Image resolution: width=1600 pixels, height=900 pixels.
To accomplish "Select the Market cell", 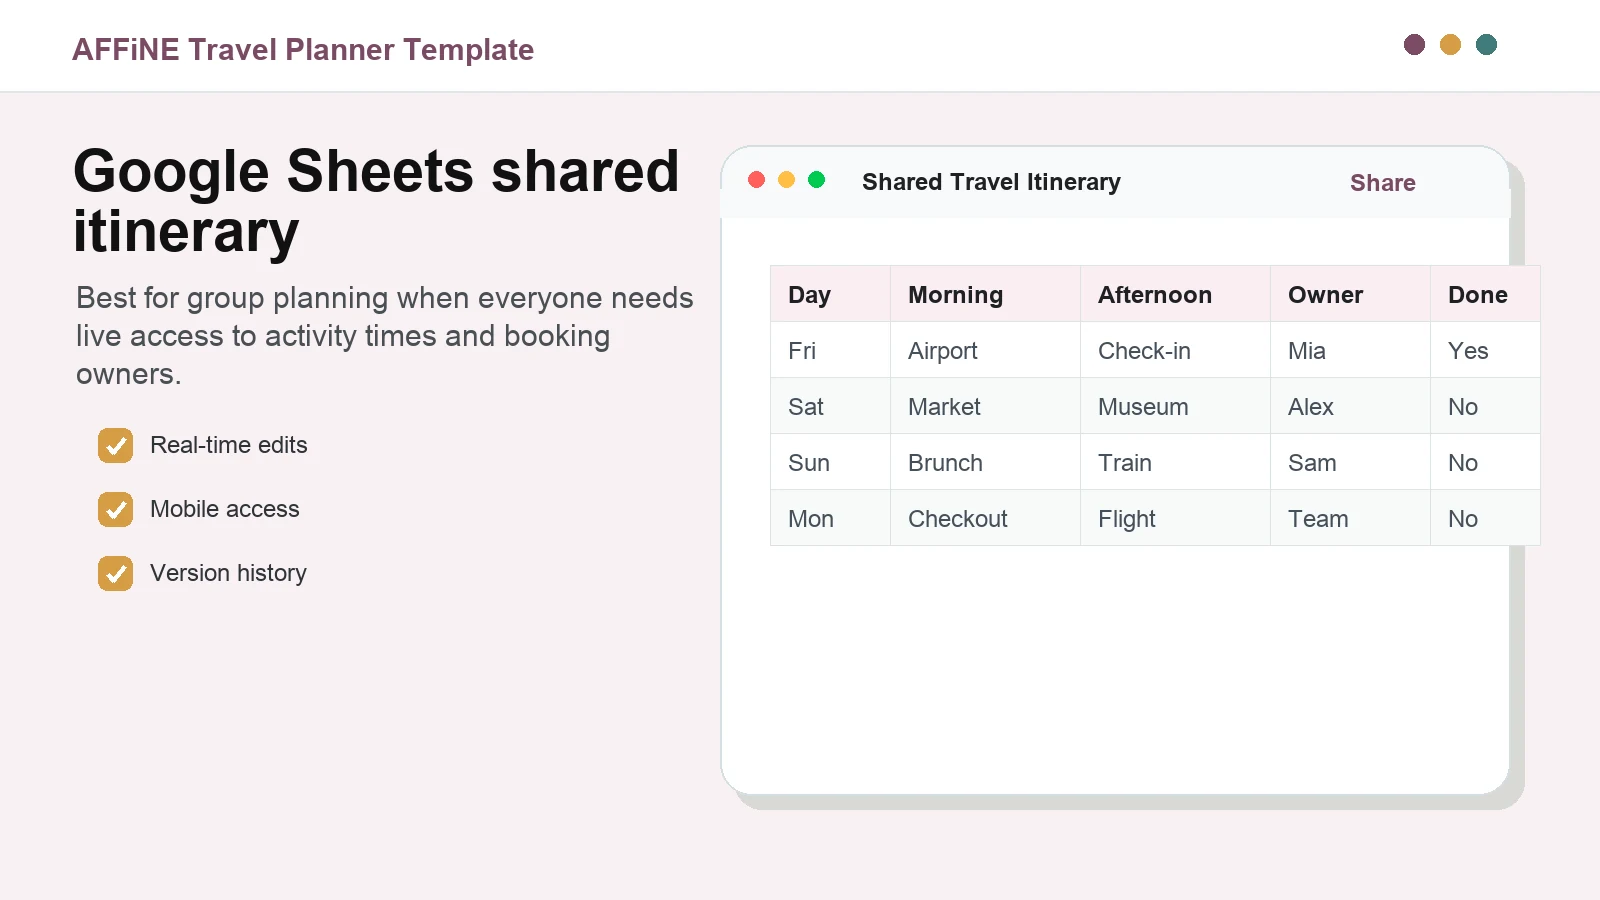I will coord(985,406).
